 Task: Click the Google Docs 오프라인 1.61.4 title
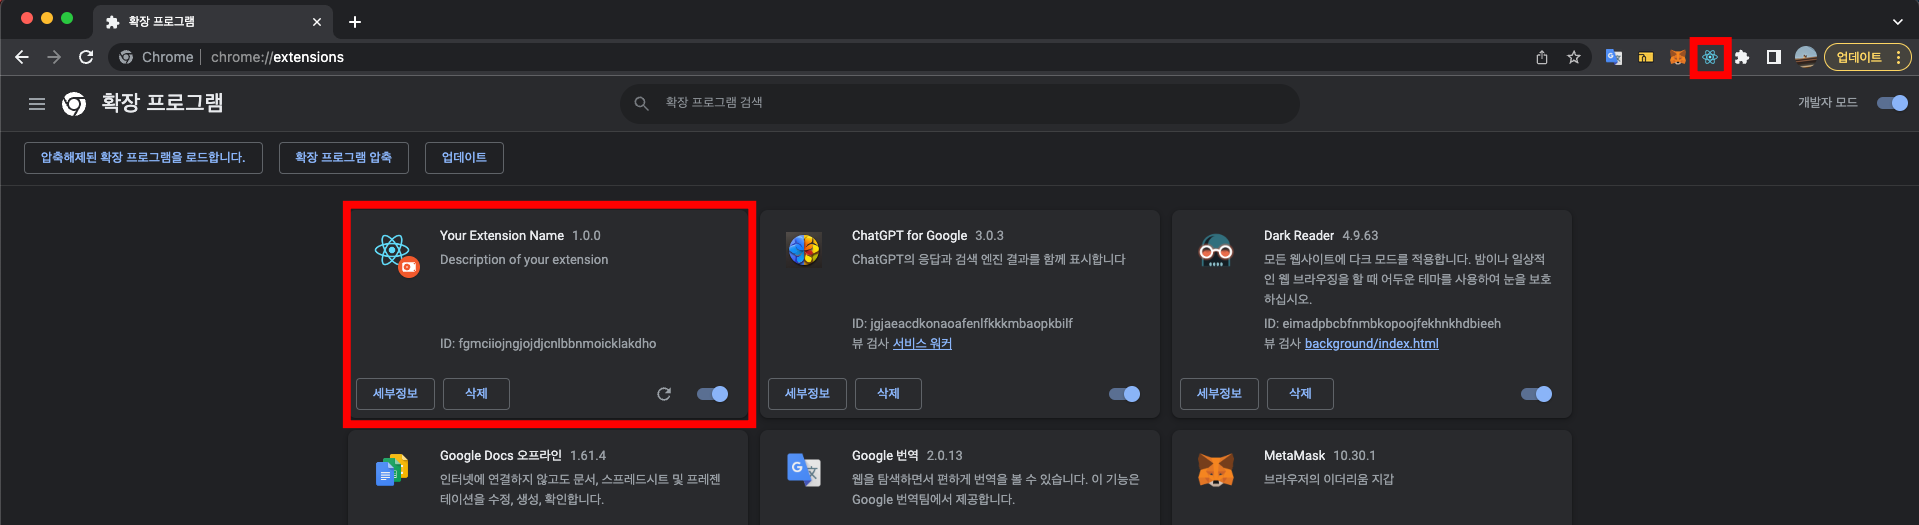tap(523, 456)
